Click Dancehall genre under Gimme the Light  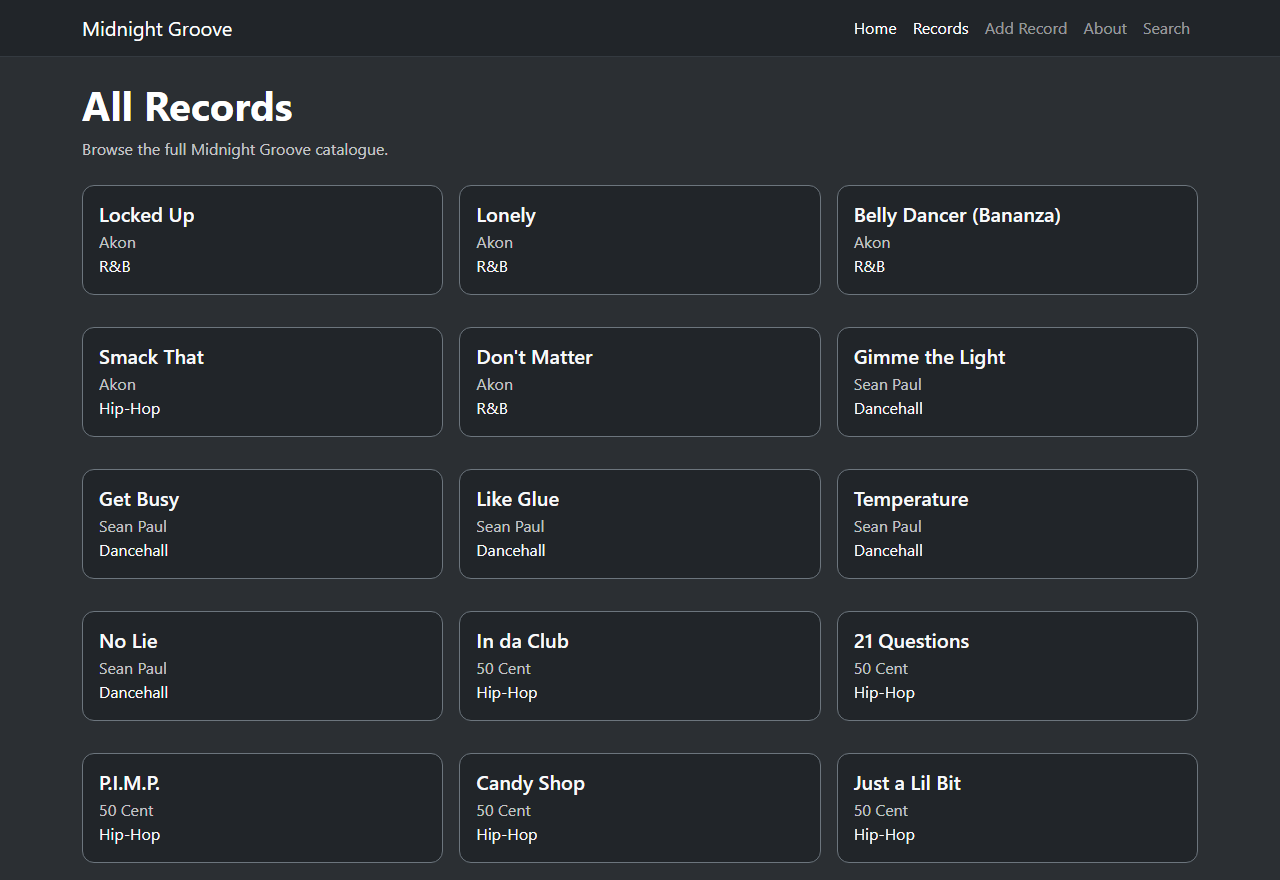tap(888, 408)
